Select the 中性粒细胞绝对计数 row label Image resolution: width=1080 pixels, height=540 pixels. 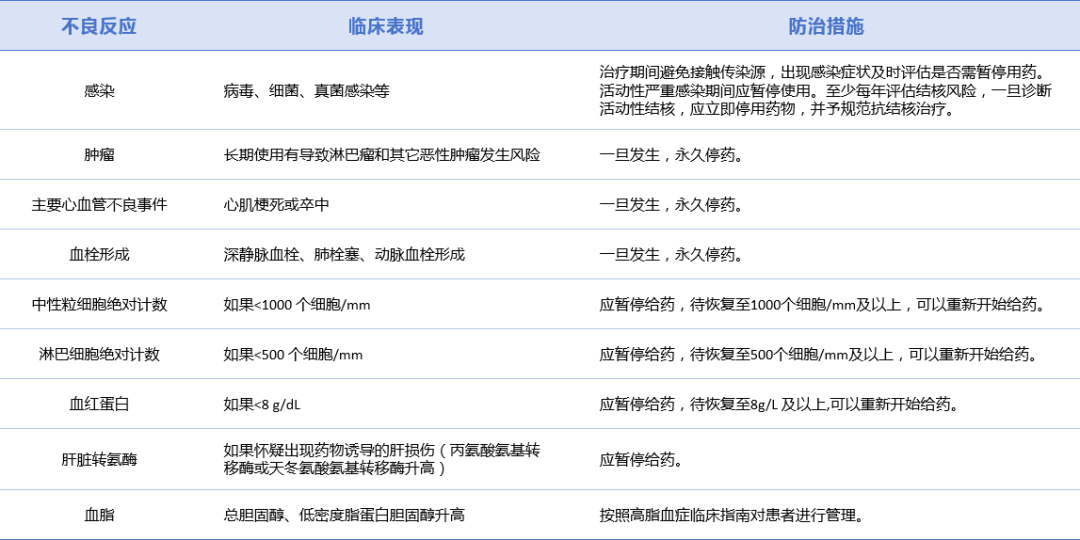tap(99, 304)
